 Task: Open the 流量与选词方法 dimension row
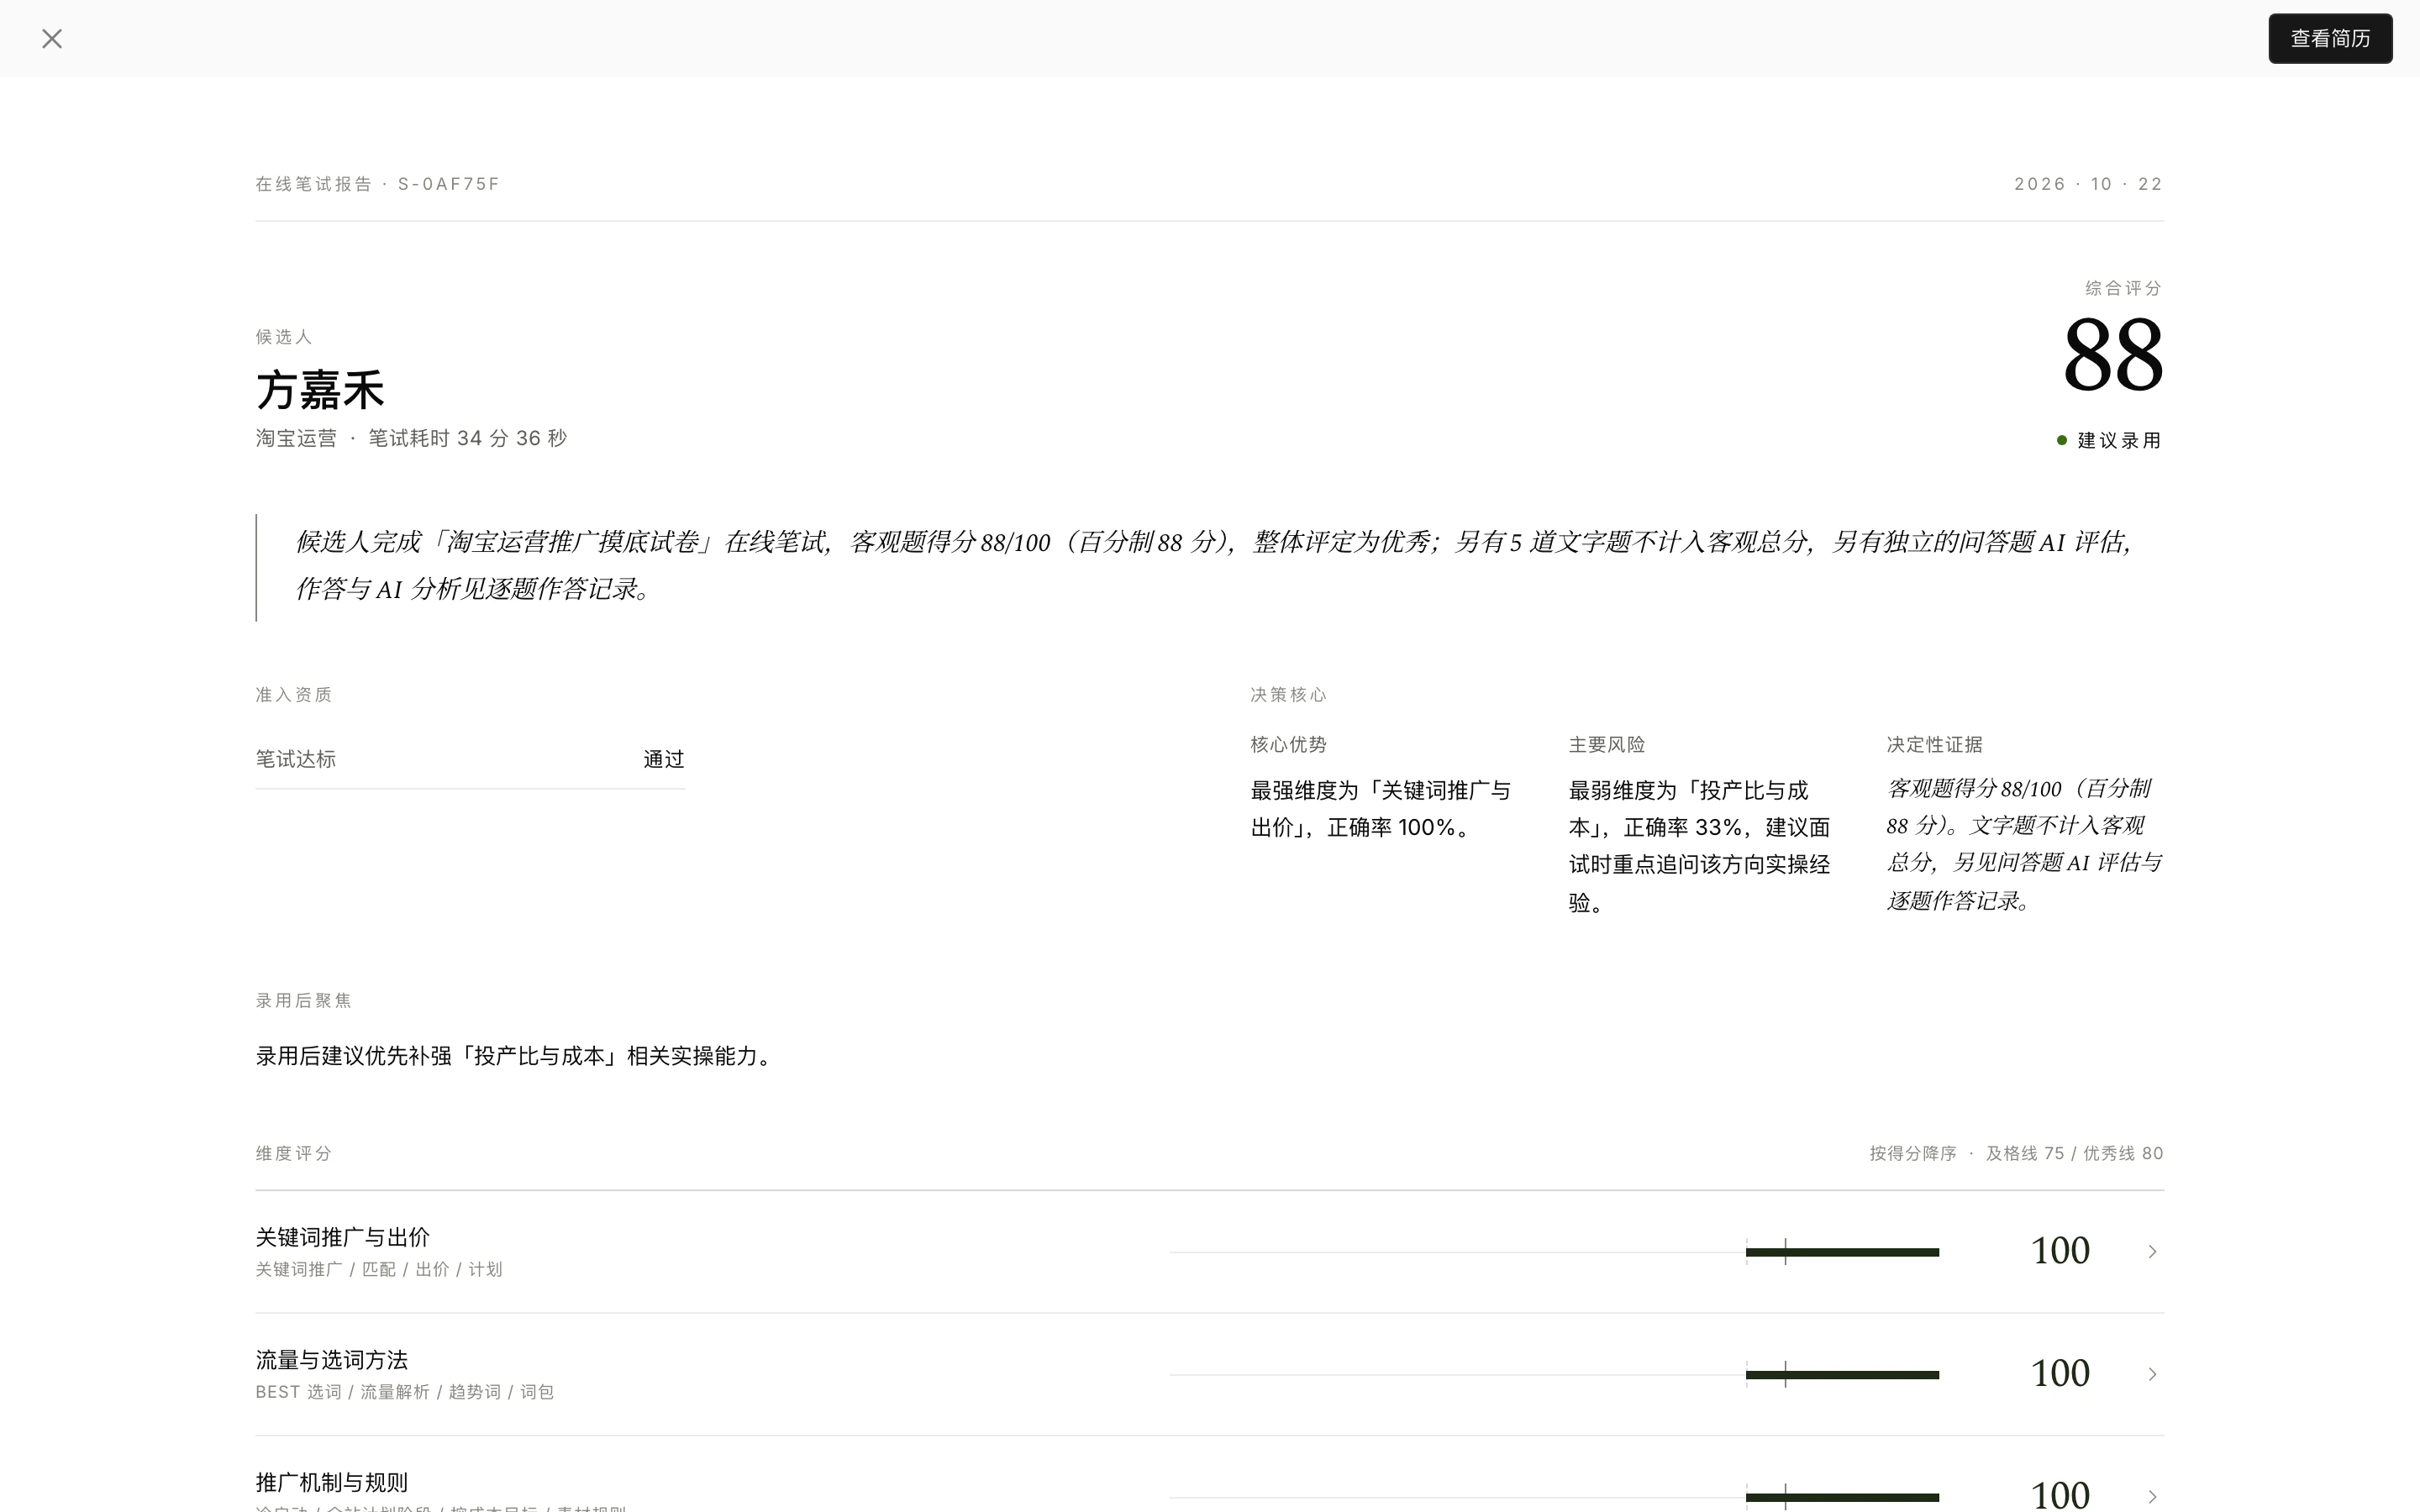tap(1210, 1375)
